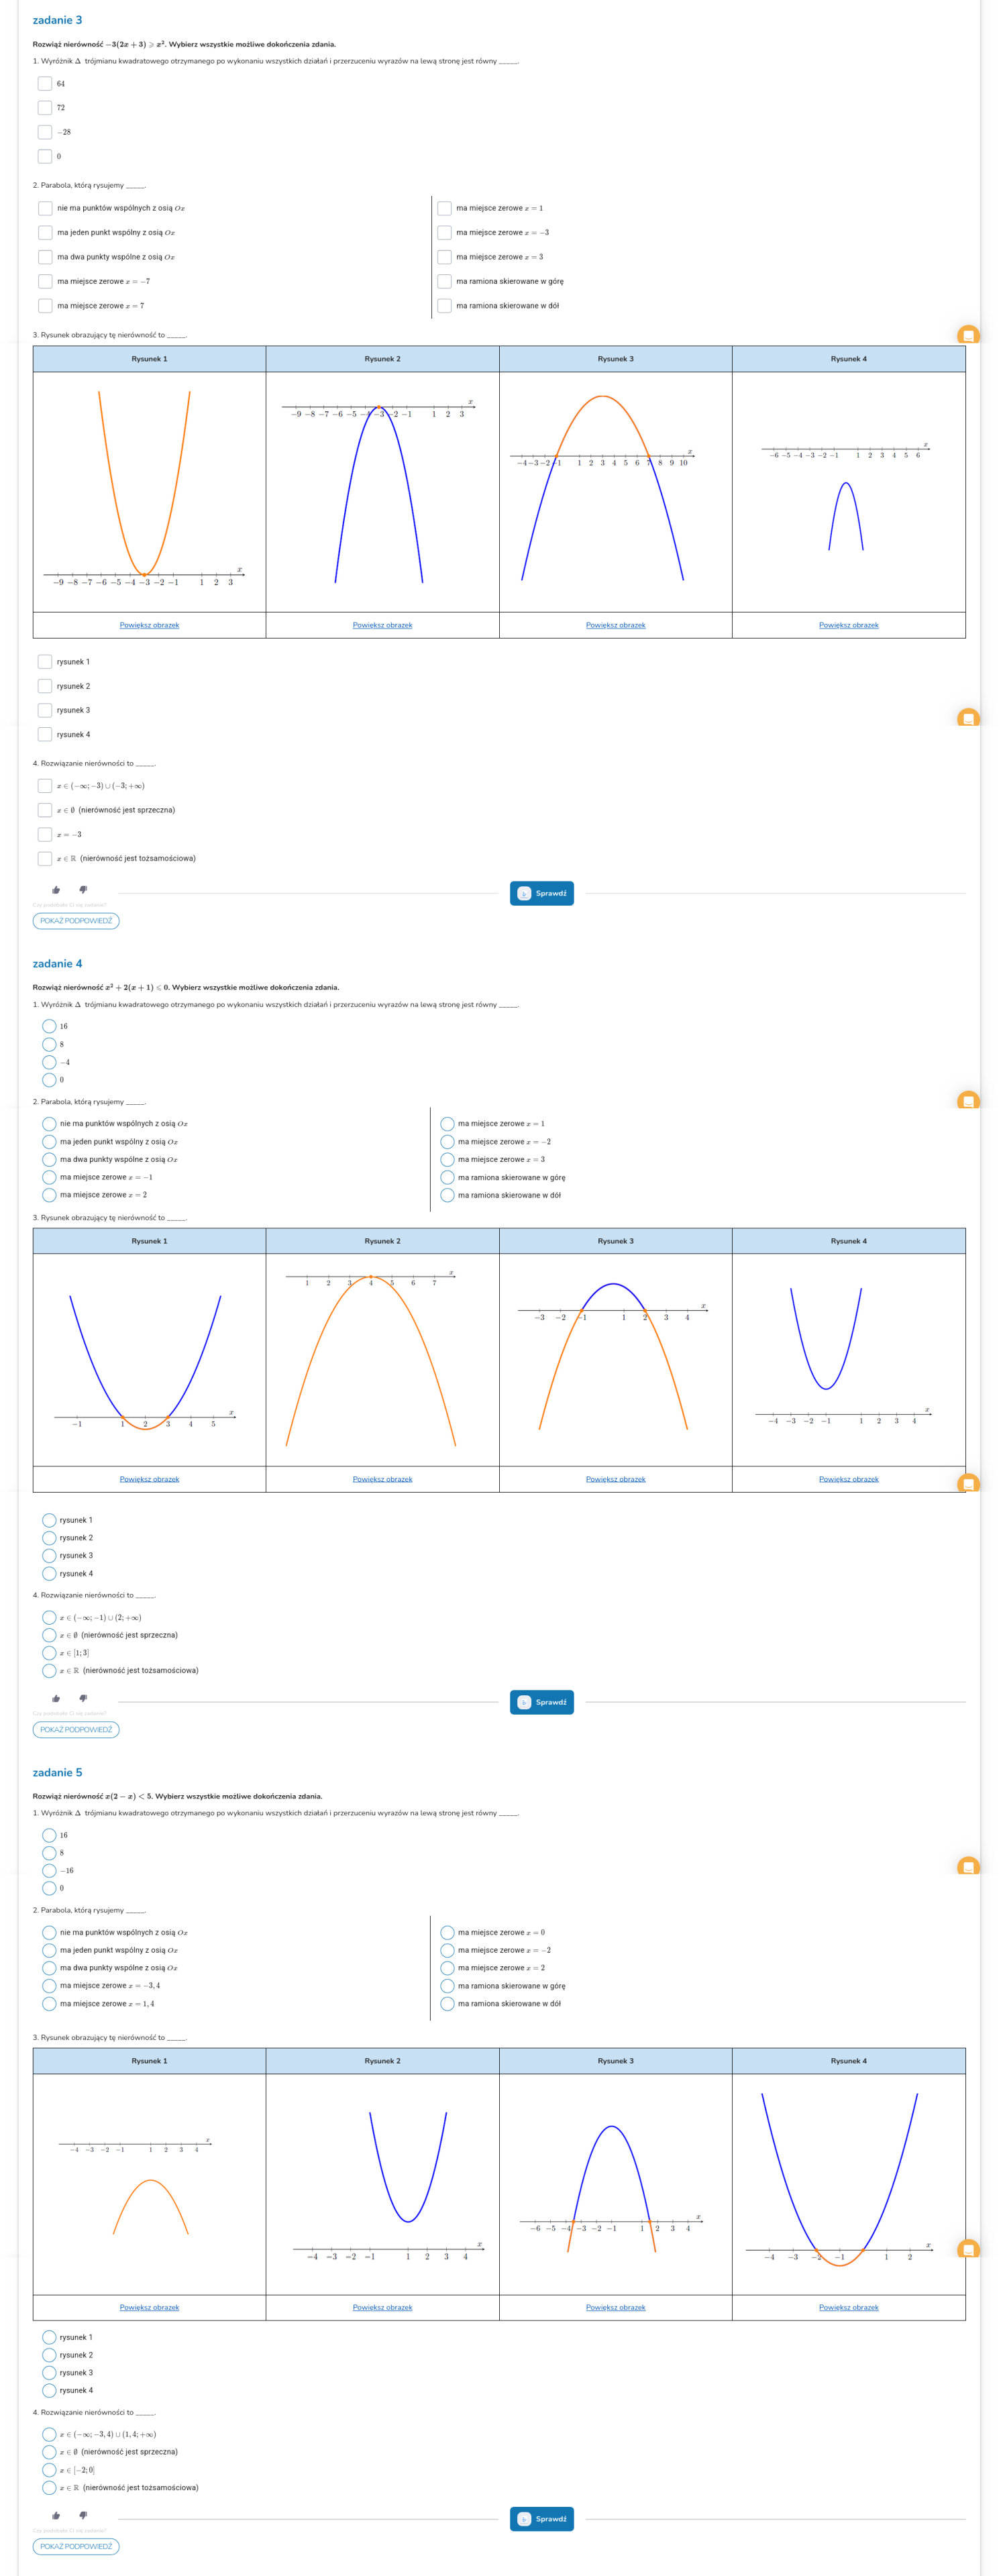The height and width of the screenshot is (2576, 1003).
Task: Click thumbs up icon under zadanie 5
Action: tap(56, 2515)
